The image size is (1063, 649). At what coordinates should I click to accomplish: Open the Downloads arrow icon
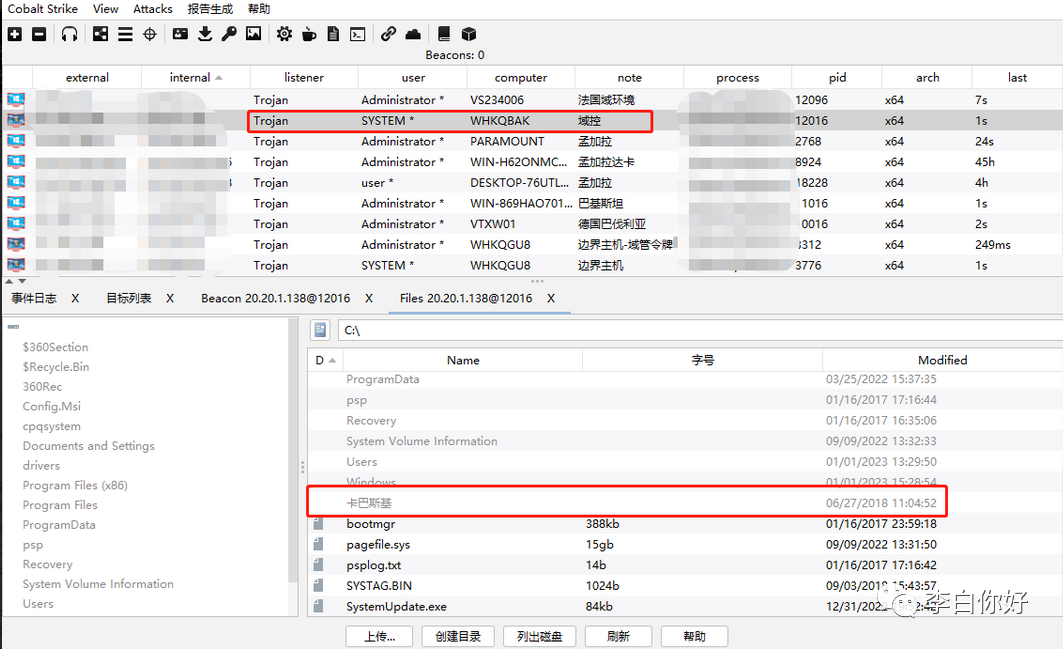click(x=205, y=34)
